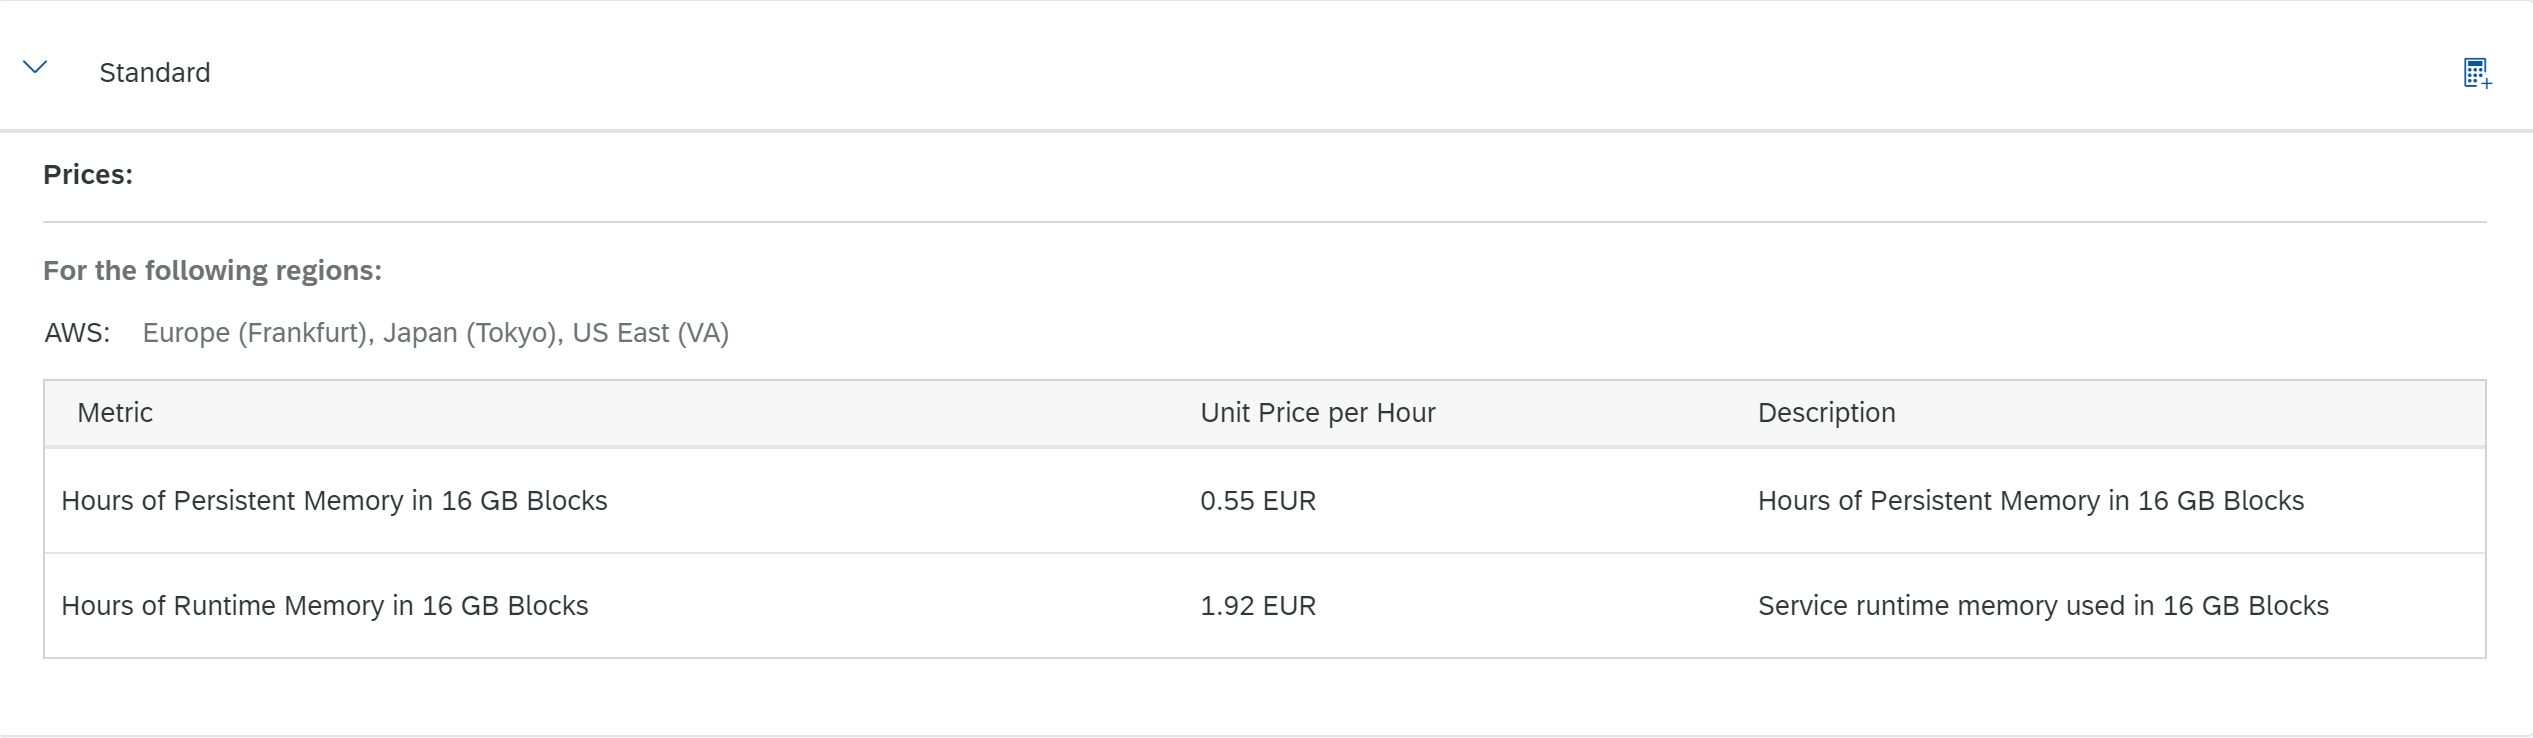
Task: Click the Standard plan title
Action: click(x=155, y=73)
